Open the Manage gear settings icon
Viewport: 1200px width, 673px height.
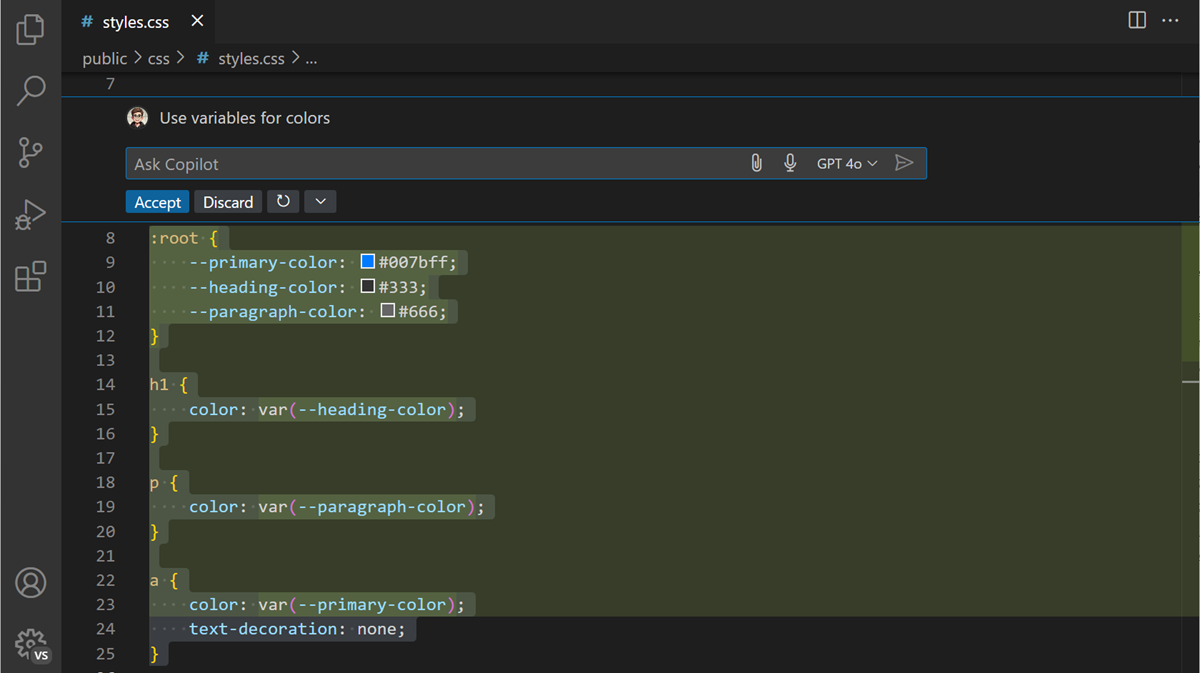pos(31,643)
